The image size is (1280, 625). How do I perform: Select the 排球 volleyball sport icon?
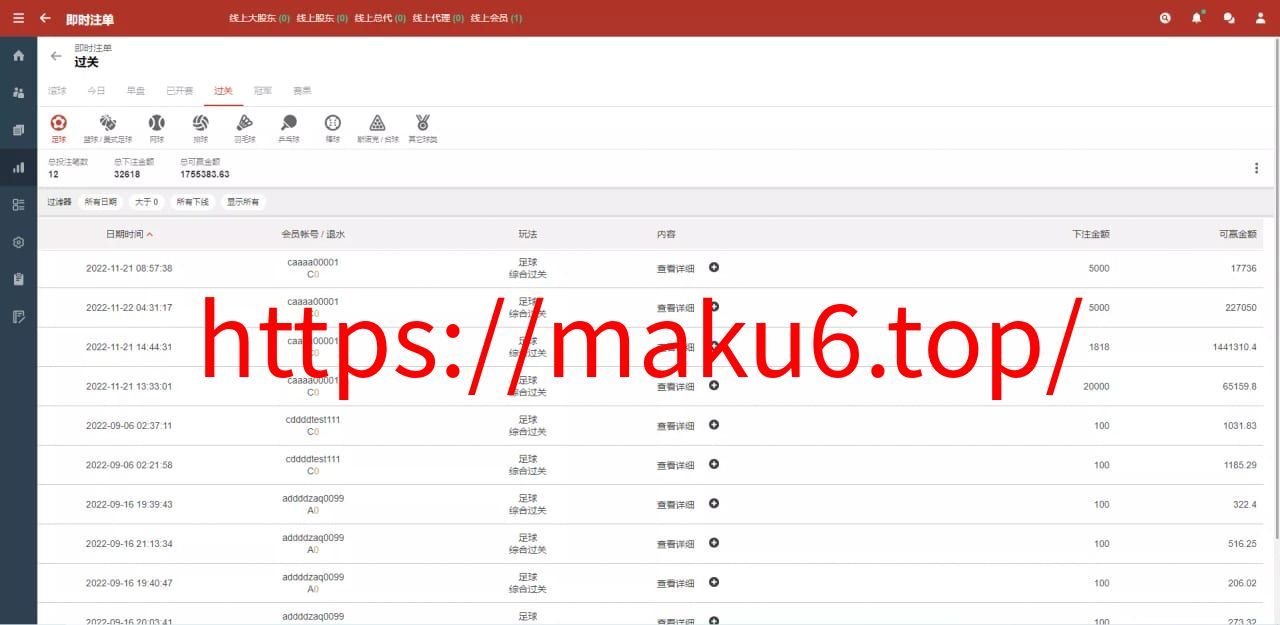200,128
